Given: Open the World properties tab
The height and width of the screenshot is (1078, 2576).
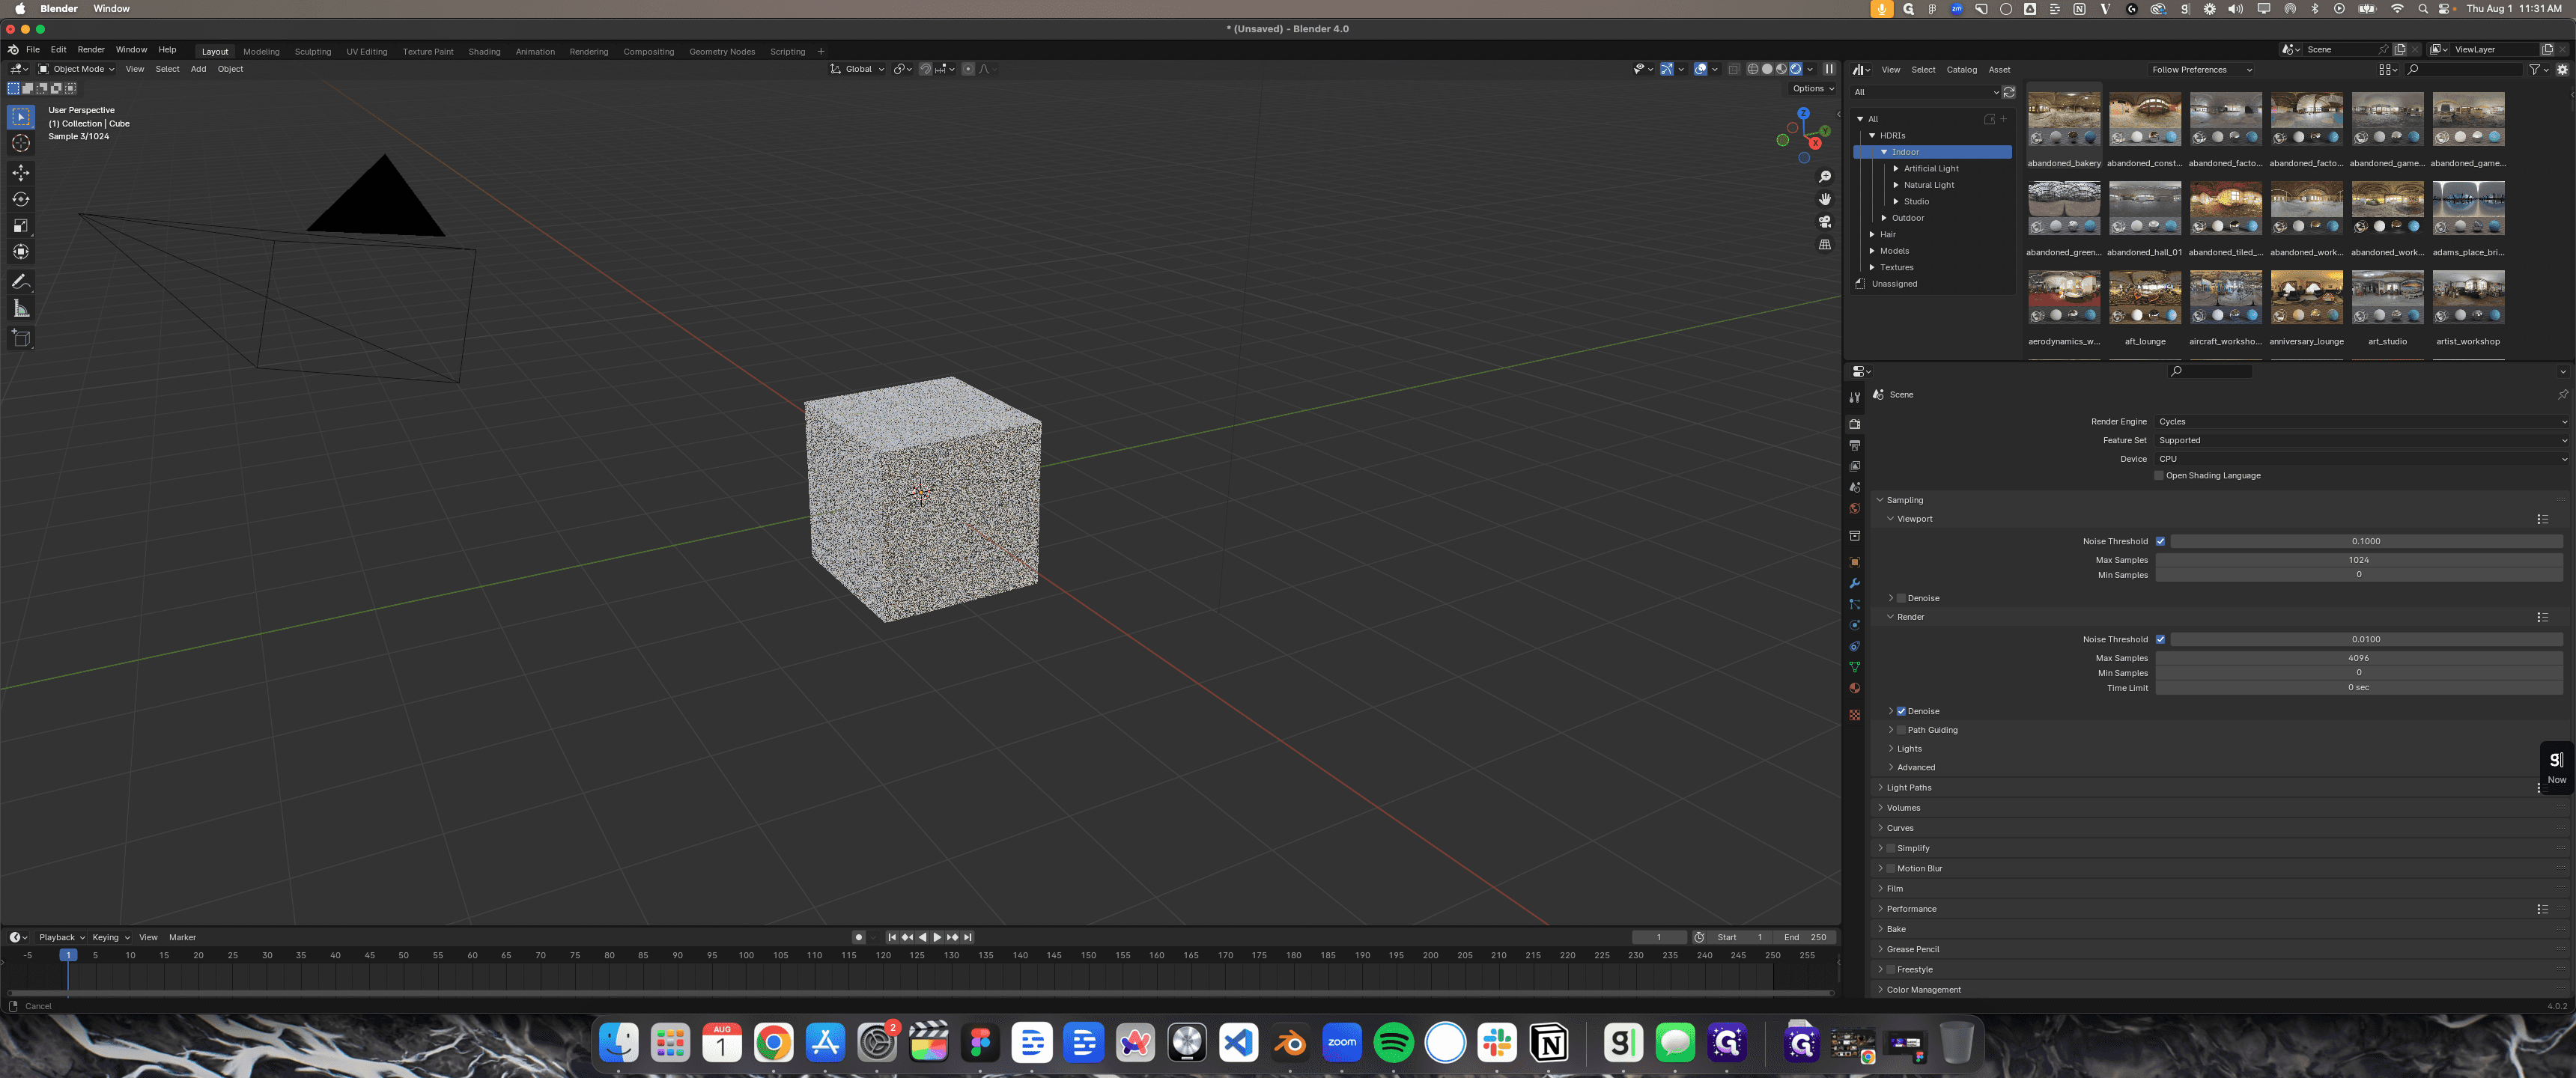Looking at the screenshot, I should [x=1854, y=508].
